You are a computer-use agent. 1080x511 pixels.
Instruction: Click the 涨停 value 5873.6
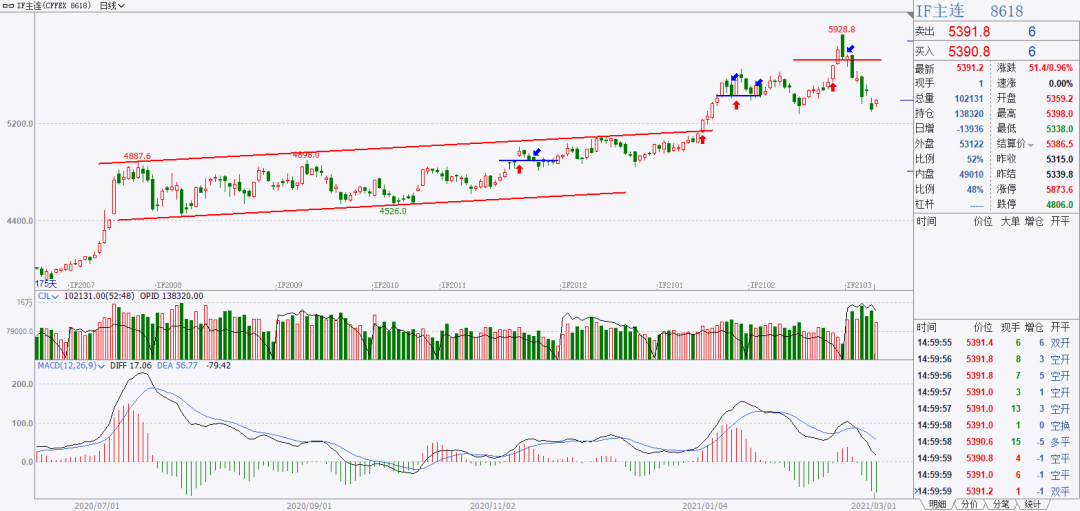[1059, 189]
